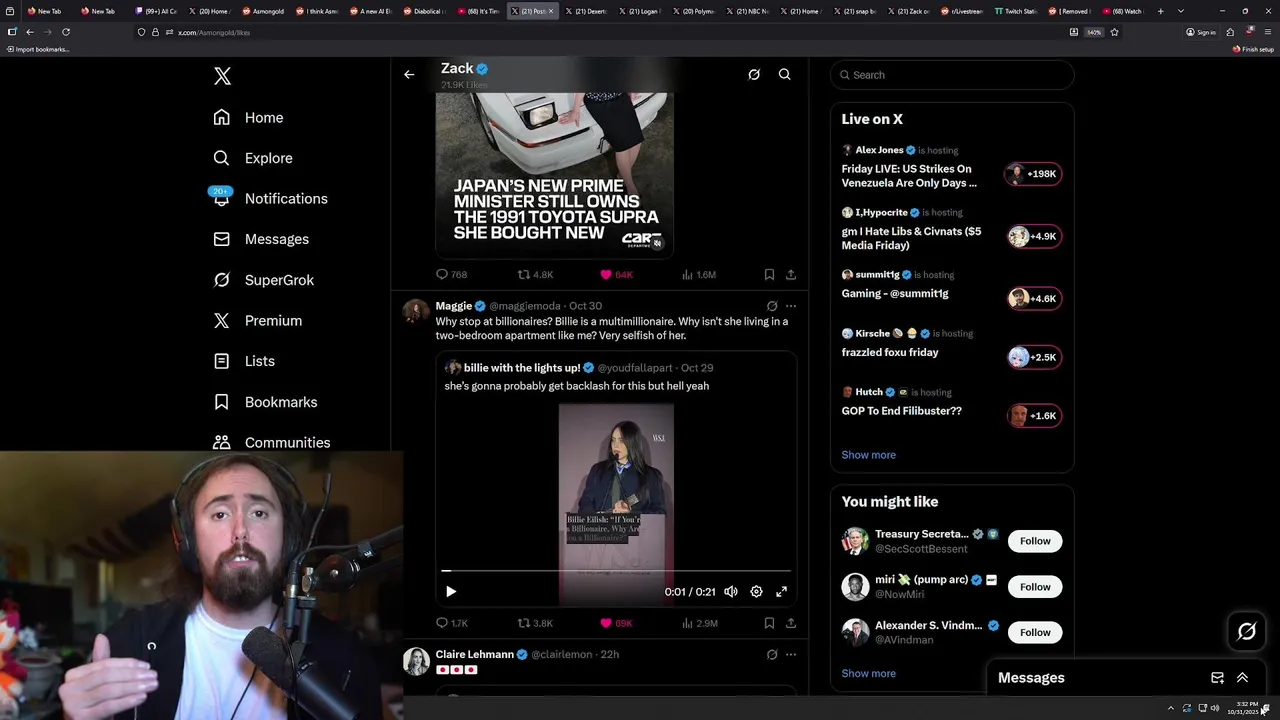
Task: Bookmark Maggie's post
Action: click(x=769, y=623)
